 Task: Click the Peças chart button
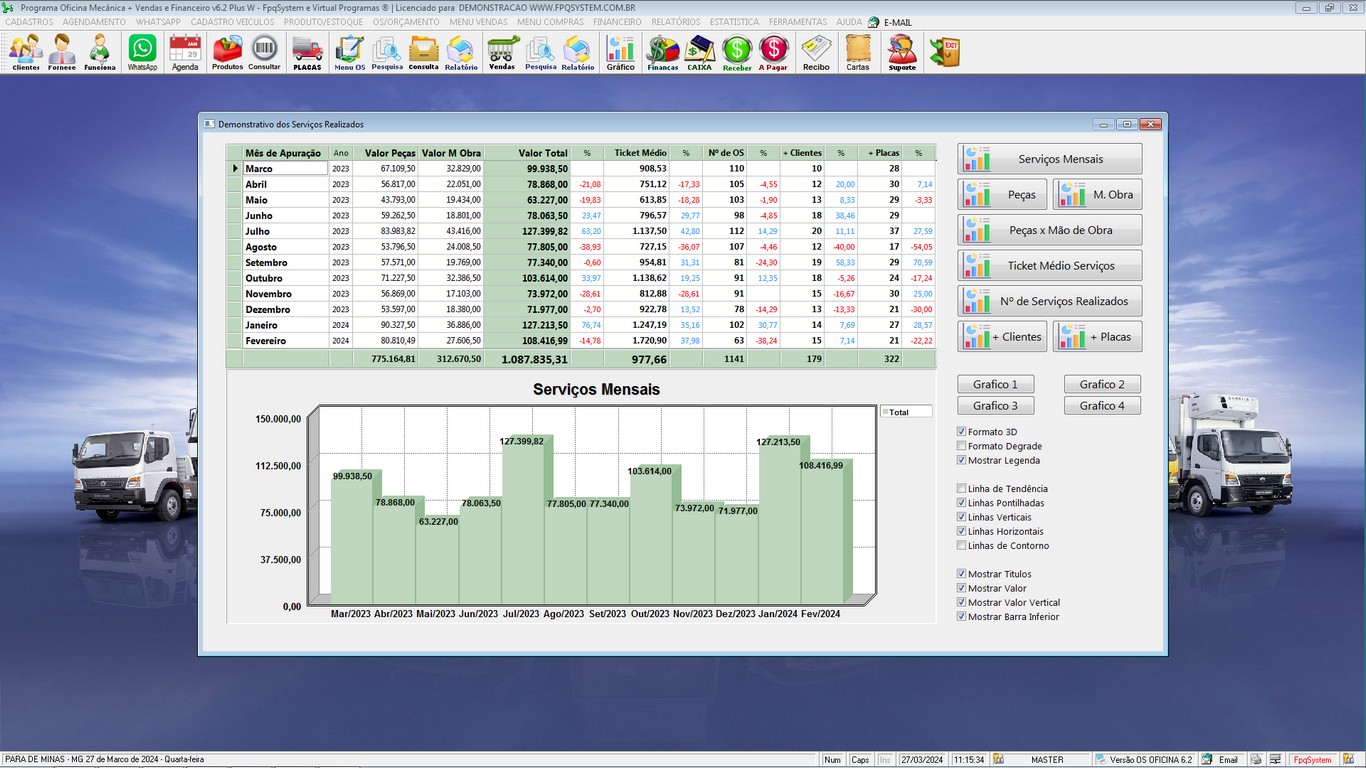pos(1002,195)
